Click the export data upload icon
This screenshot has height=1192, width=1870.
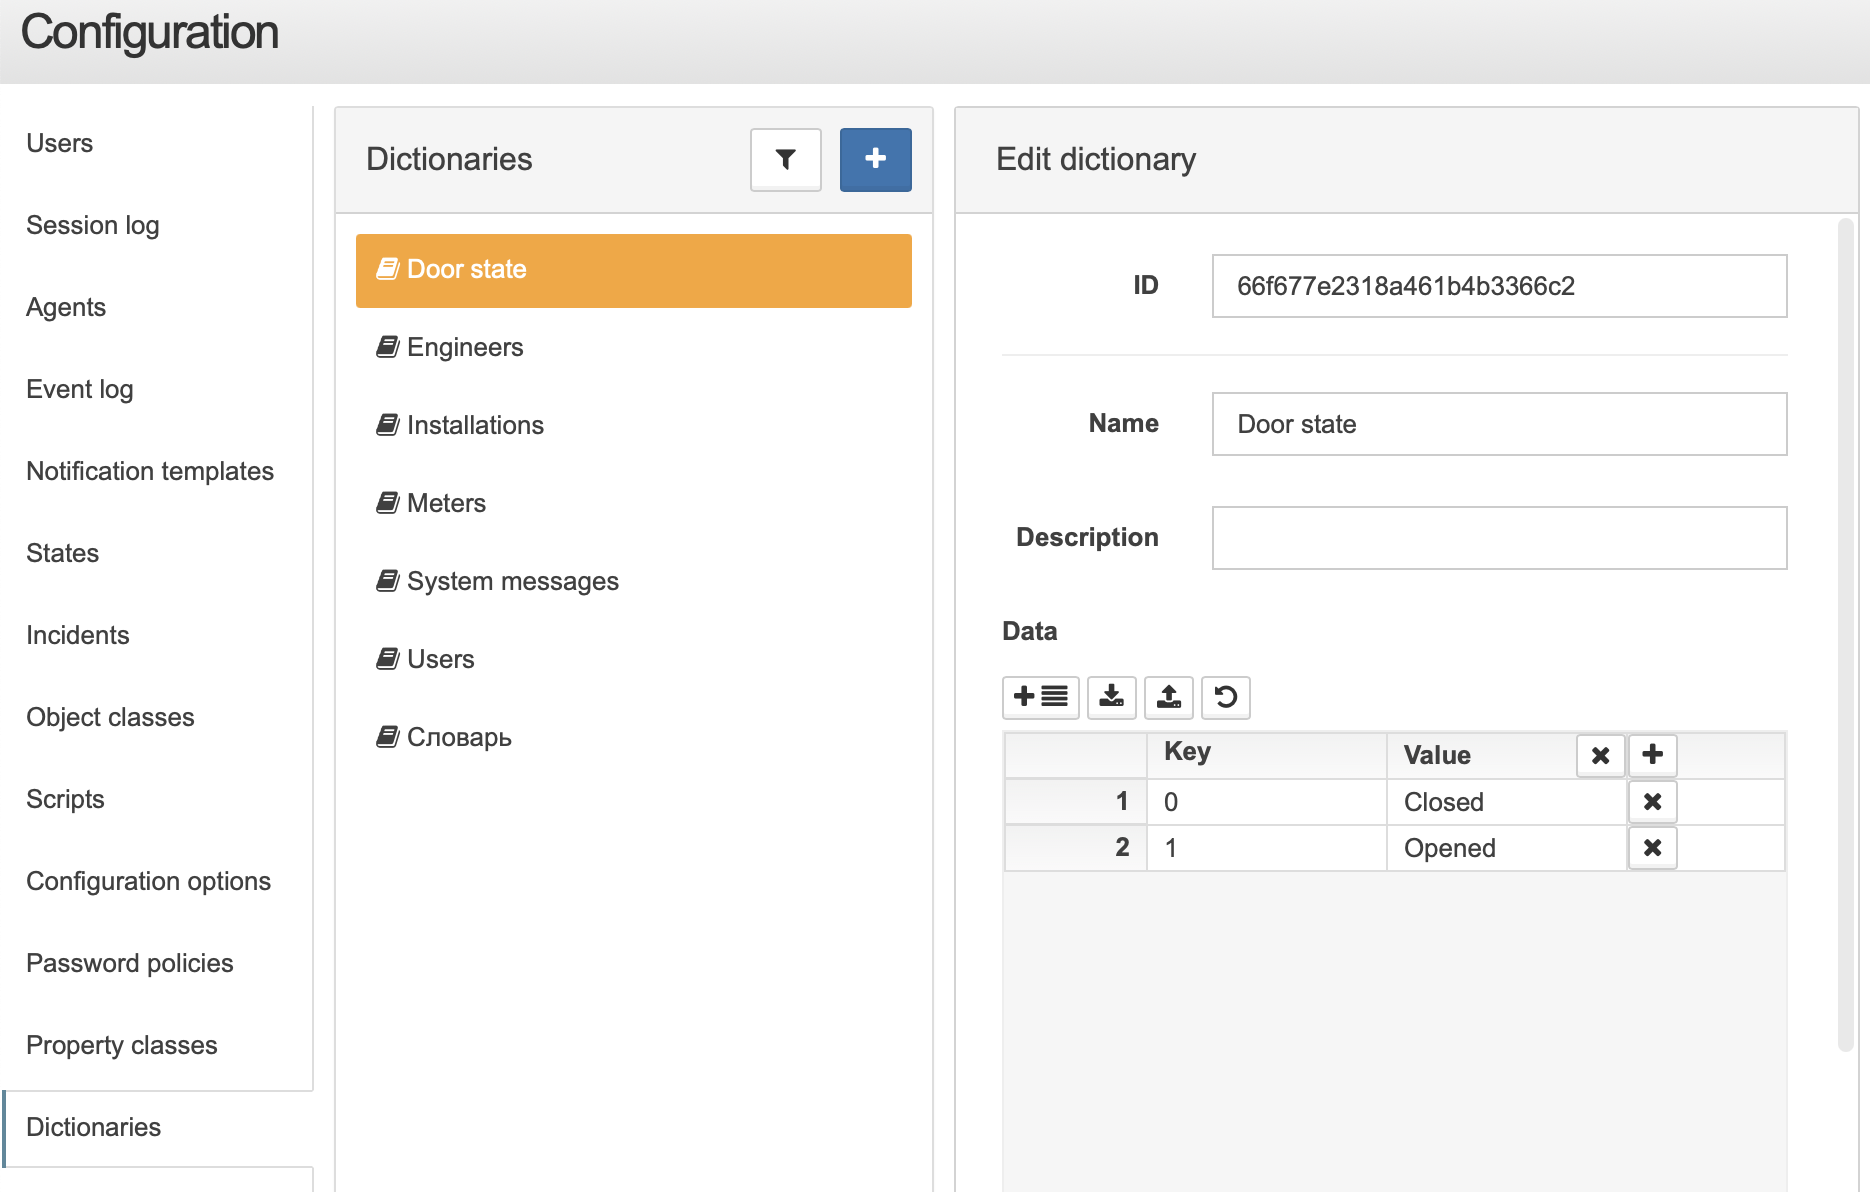tap(1168, 697)
